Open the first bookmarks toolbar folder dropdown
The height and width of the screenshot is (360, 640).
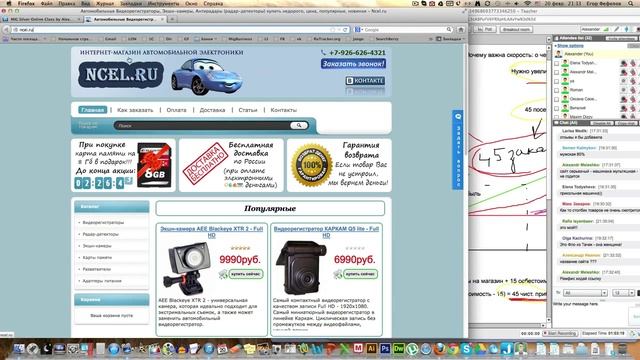24,39
